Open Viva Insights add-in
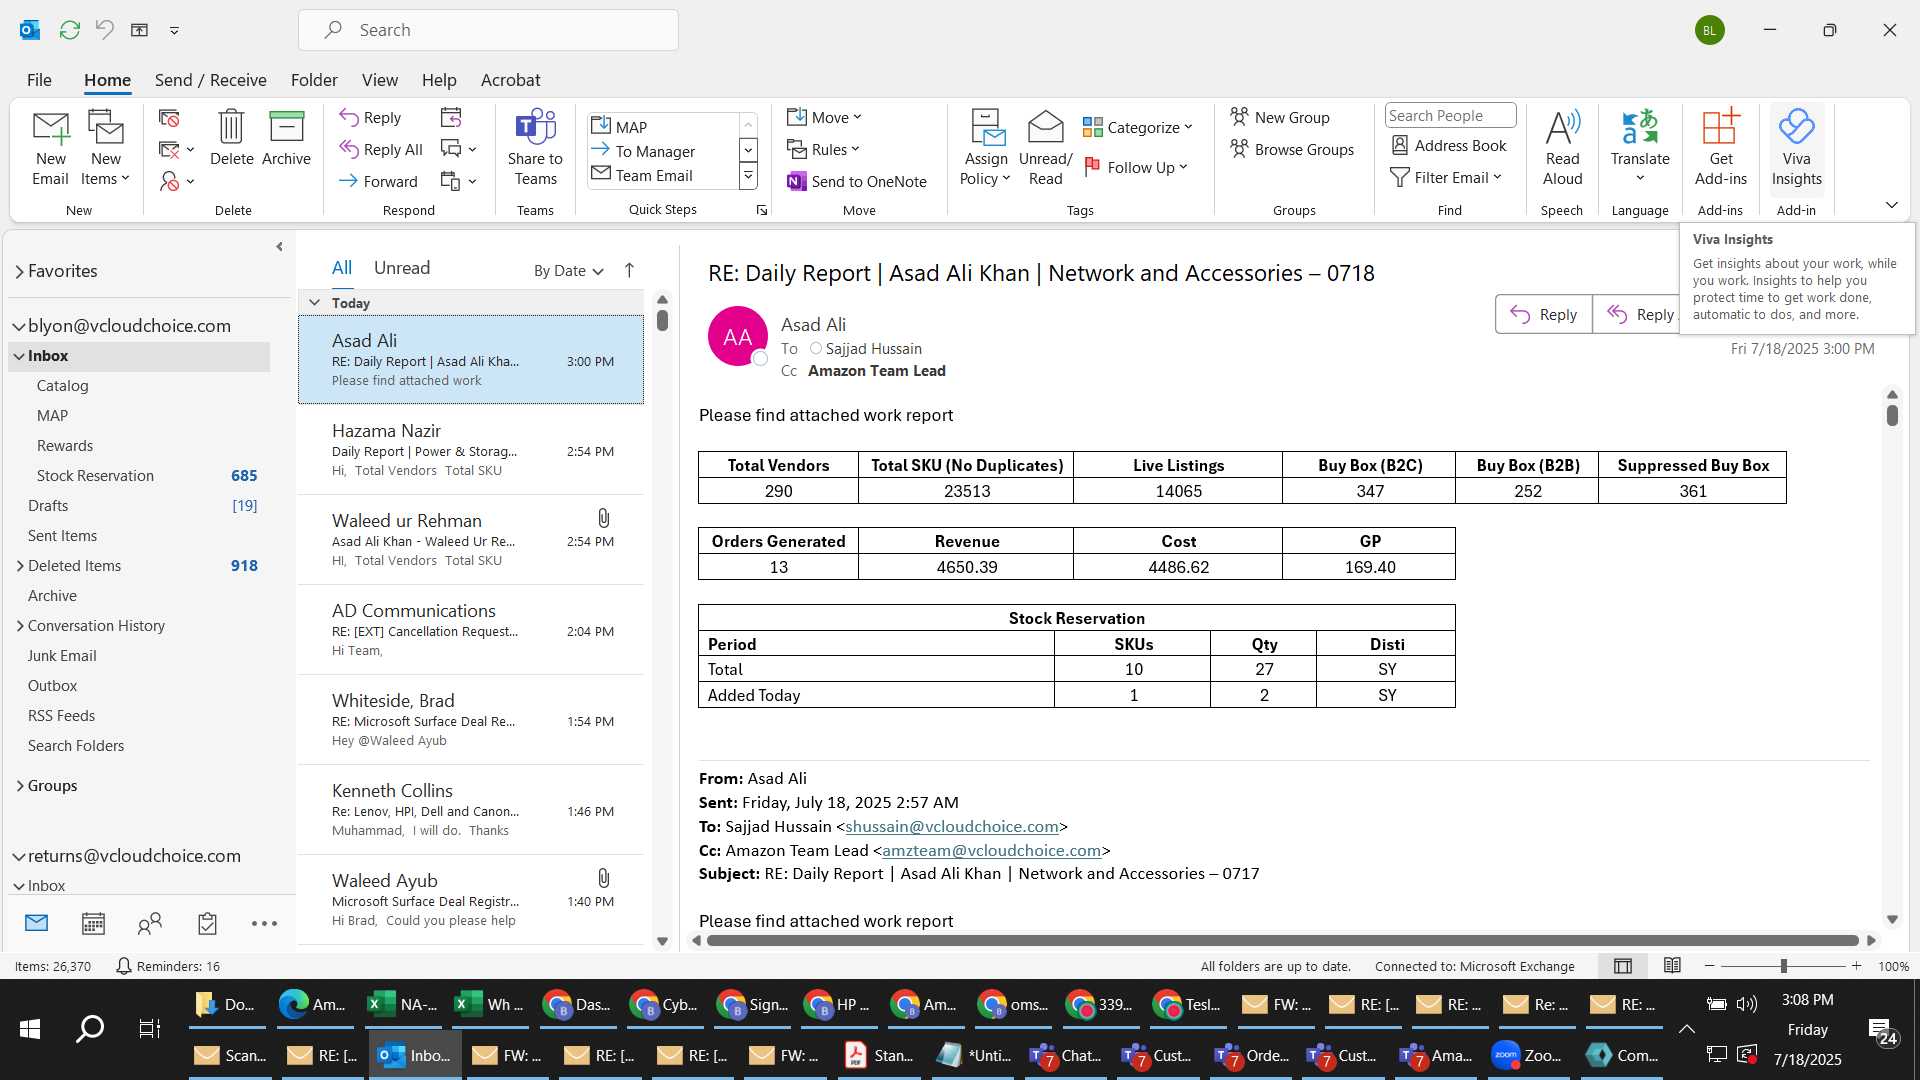The width and height of the screenshot is (1920, 1080). [x=1796, y=148]
